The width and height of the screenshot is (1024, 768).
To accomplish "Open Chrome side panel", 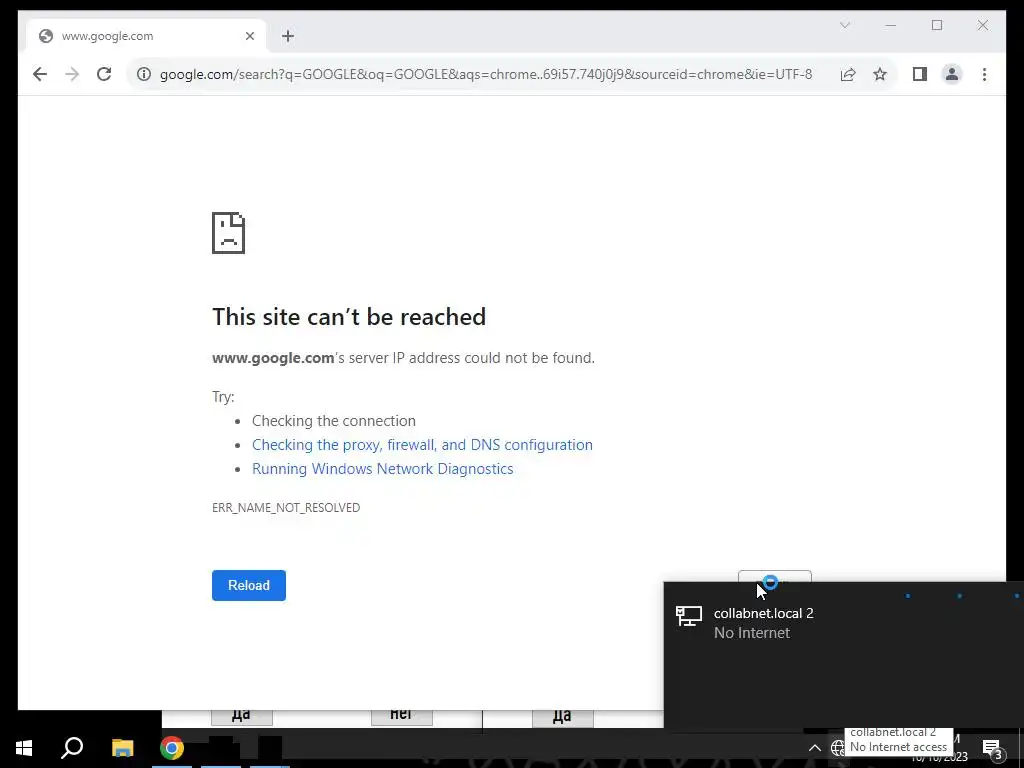I will [x=920, y=74].
